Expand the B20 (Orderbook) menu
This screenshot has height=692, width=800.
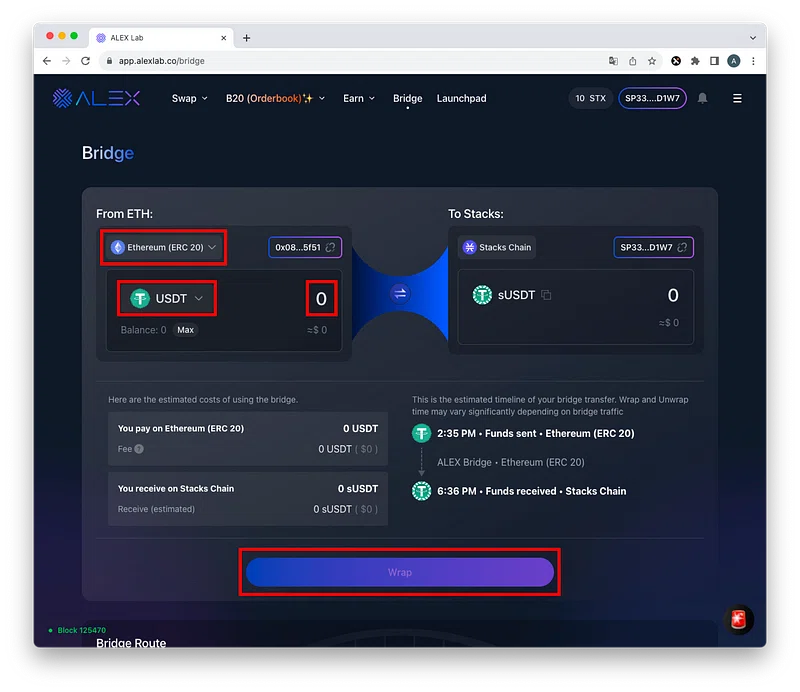[276, 98]
